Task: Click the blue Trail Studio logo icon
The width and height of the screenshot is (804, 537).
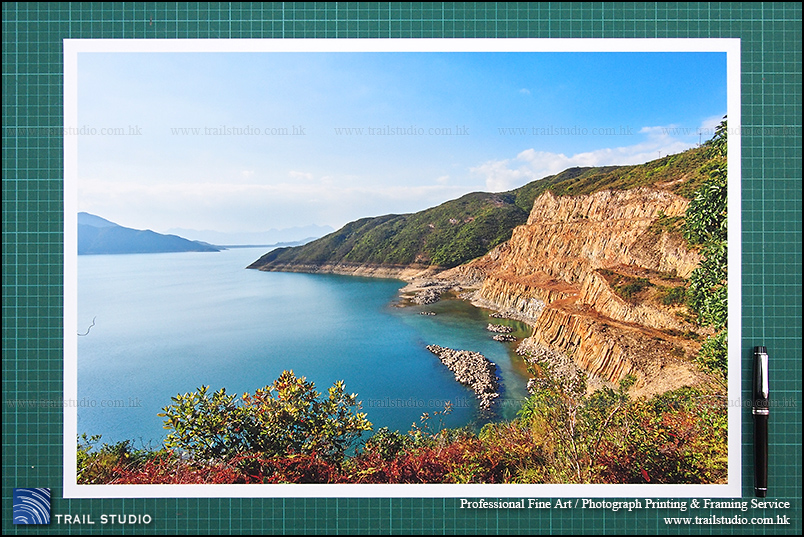Action: point(32,506)
